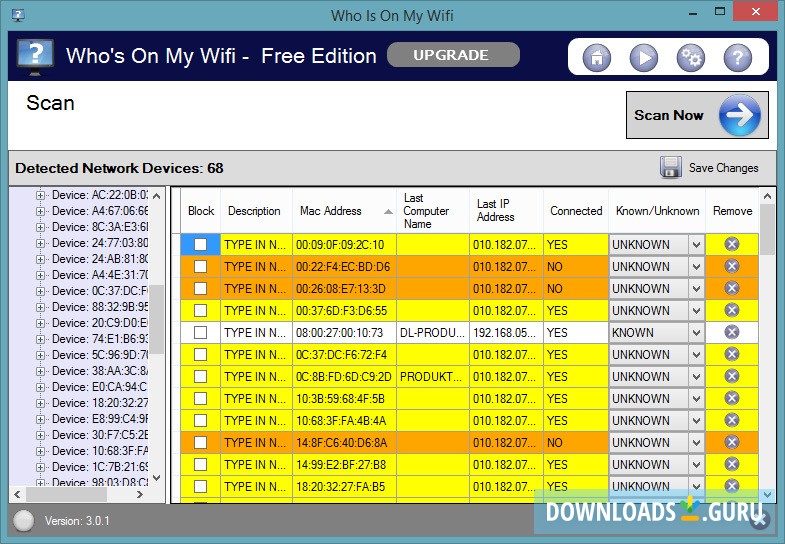Open the Settings gears icon

690,58
